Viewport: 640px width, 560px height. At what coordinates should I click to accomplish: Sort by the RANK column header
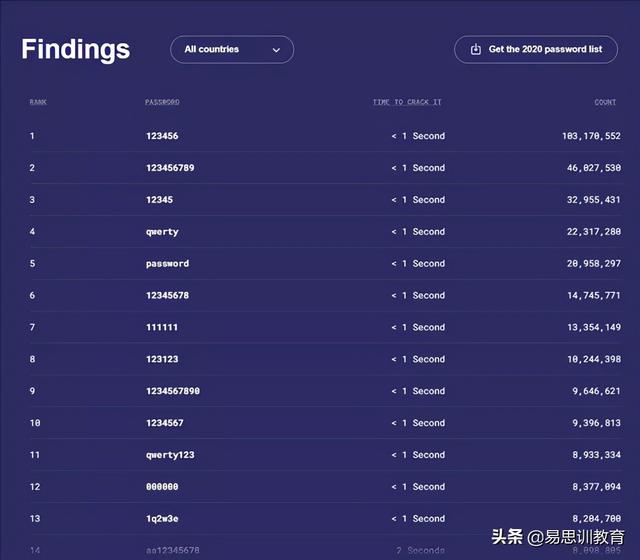[38, 102]
